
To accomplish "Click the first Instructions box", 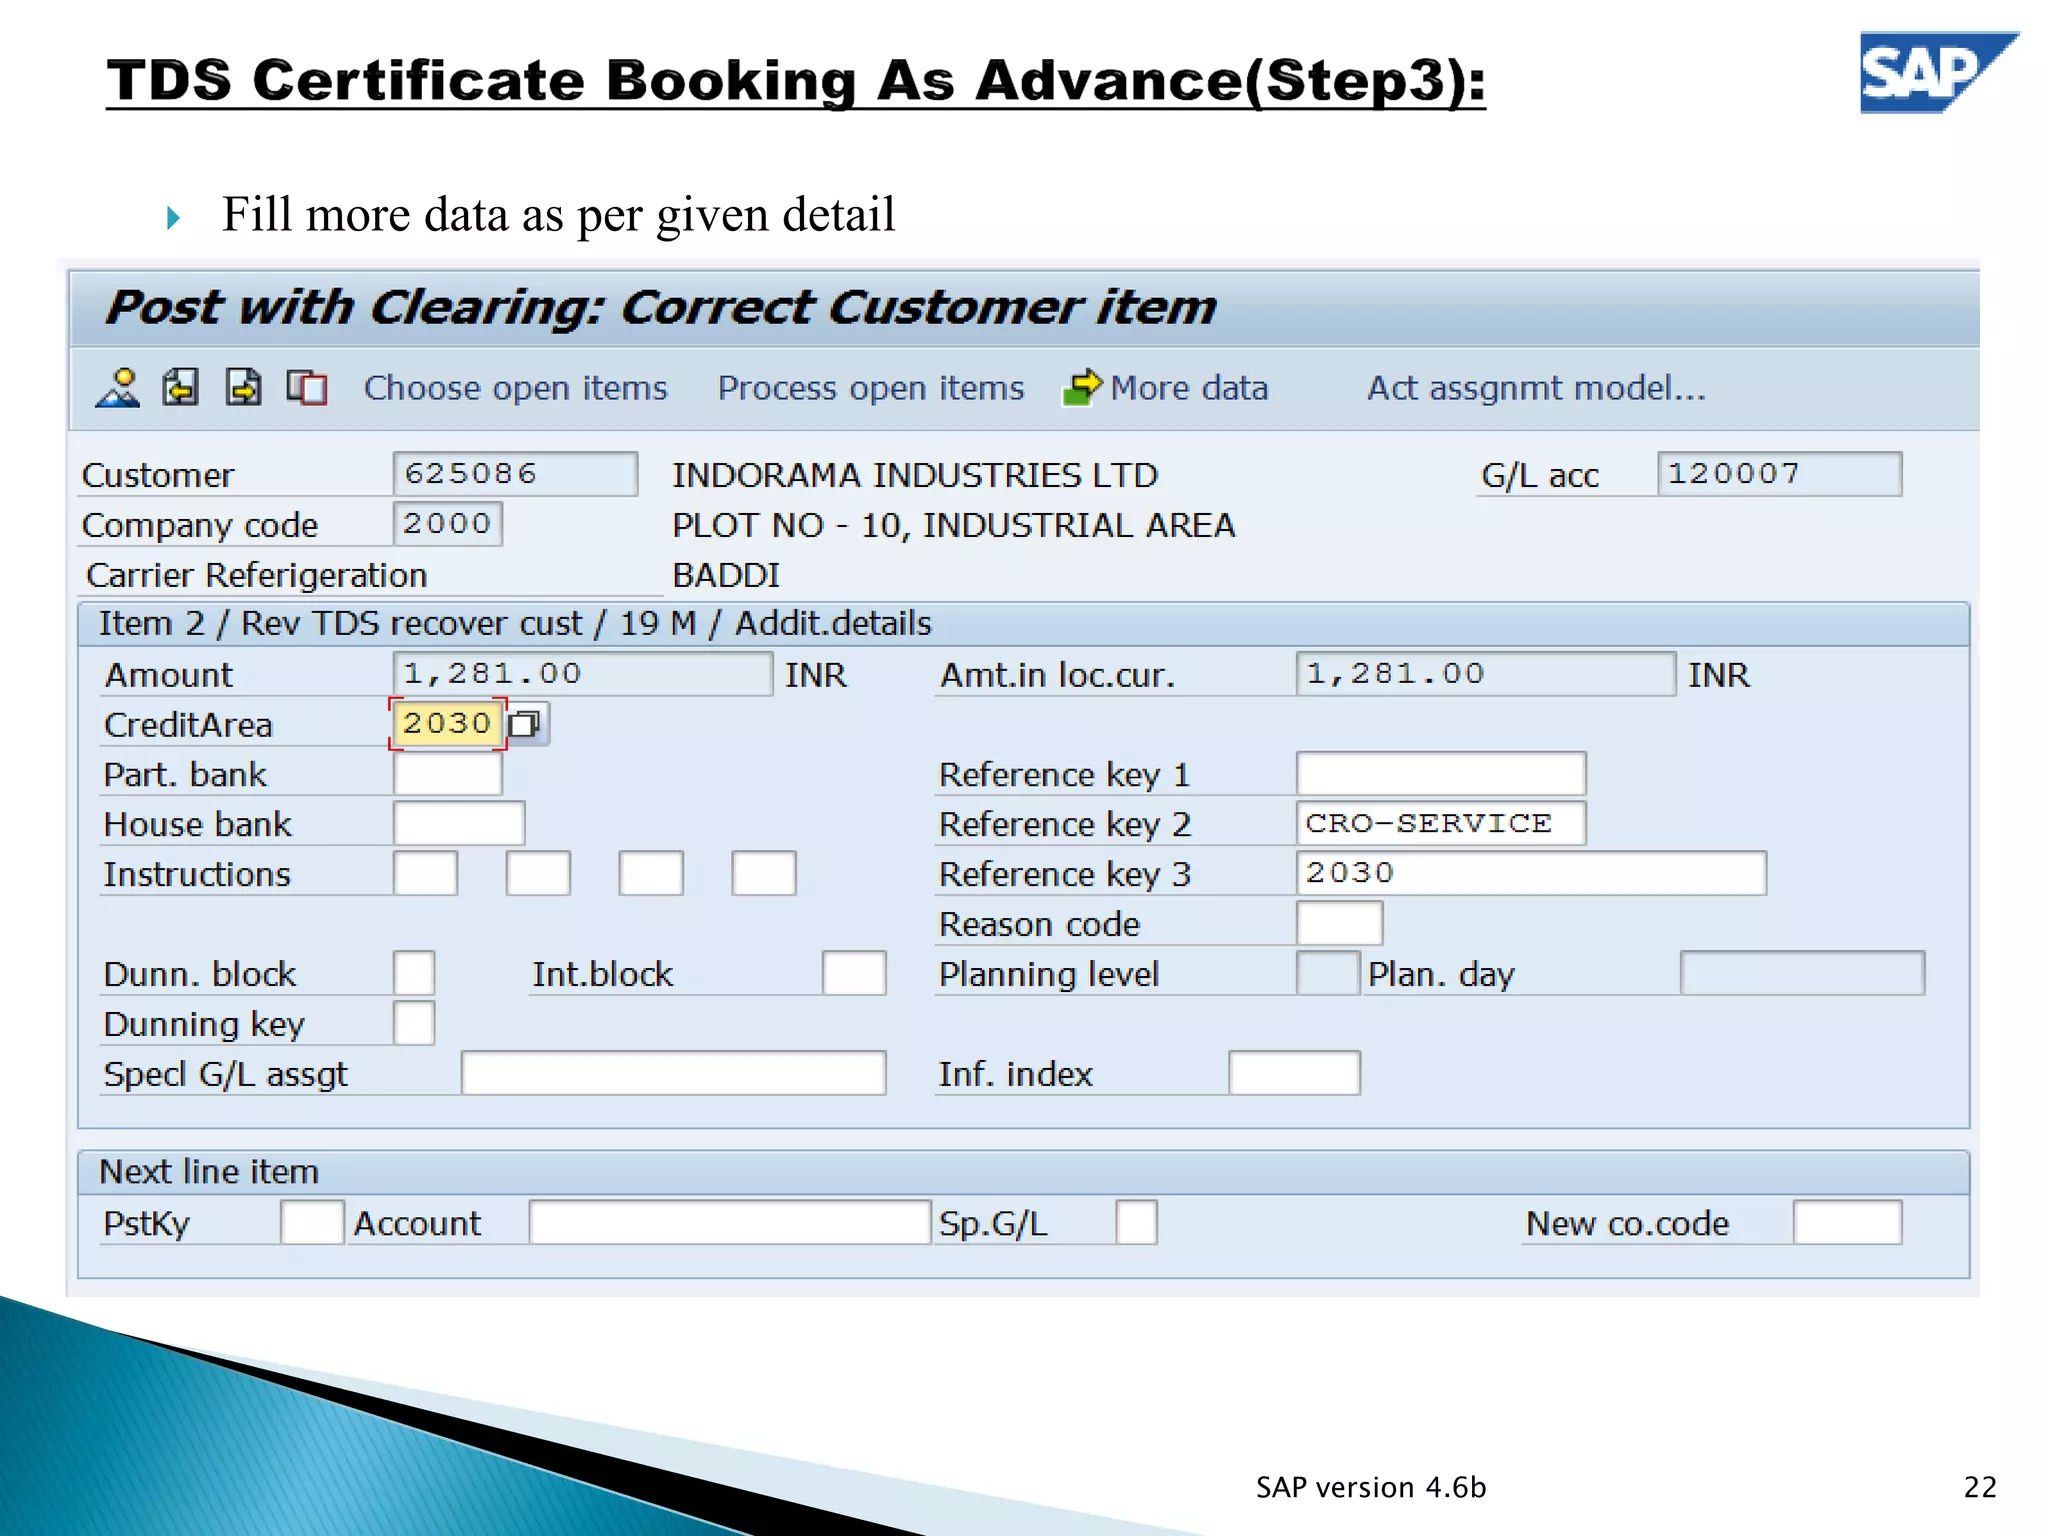I will pos(426,874).
